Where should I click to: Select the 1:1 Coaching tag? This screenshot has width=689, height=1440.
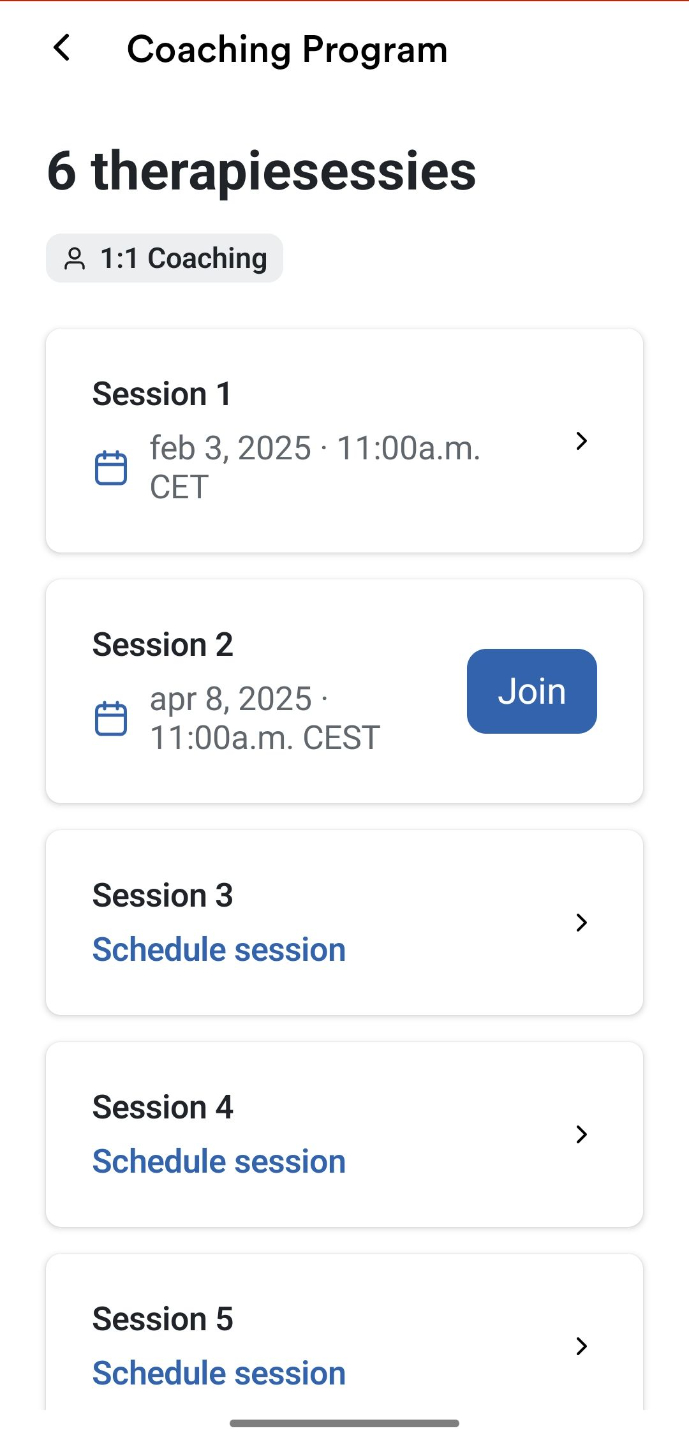pos(165,259)
